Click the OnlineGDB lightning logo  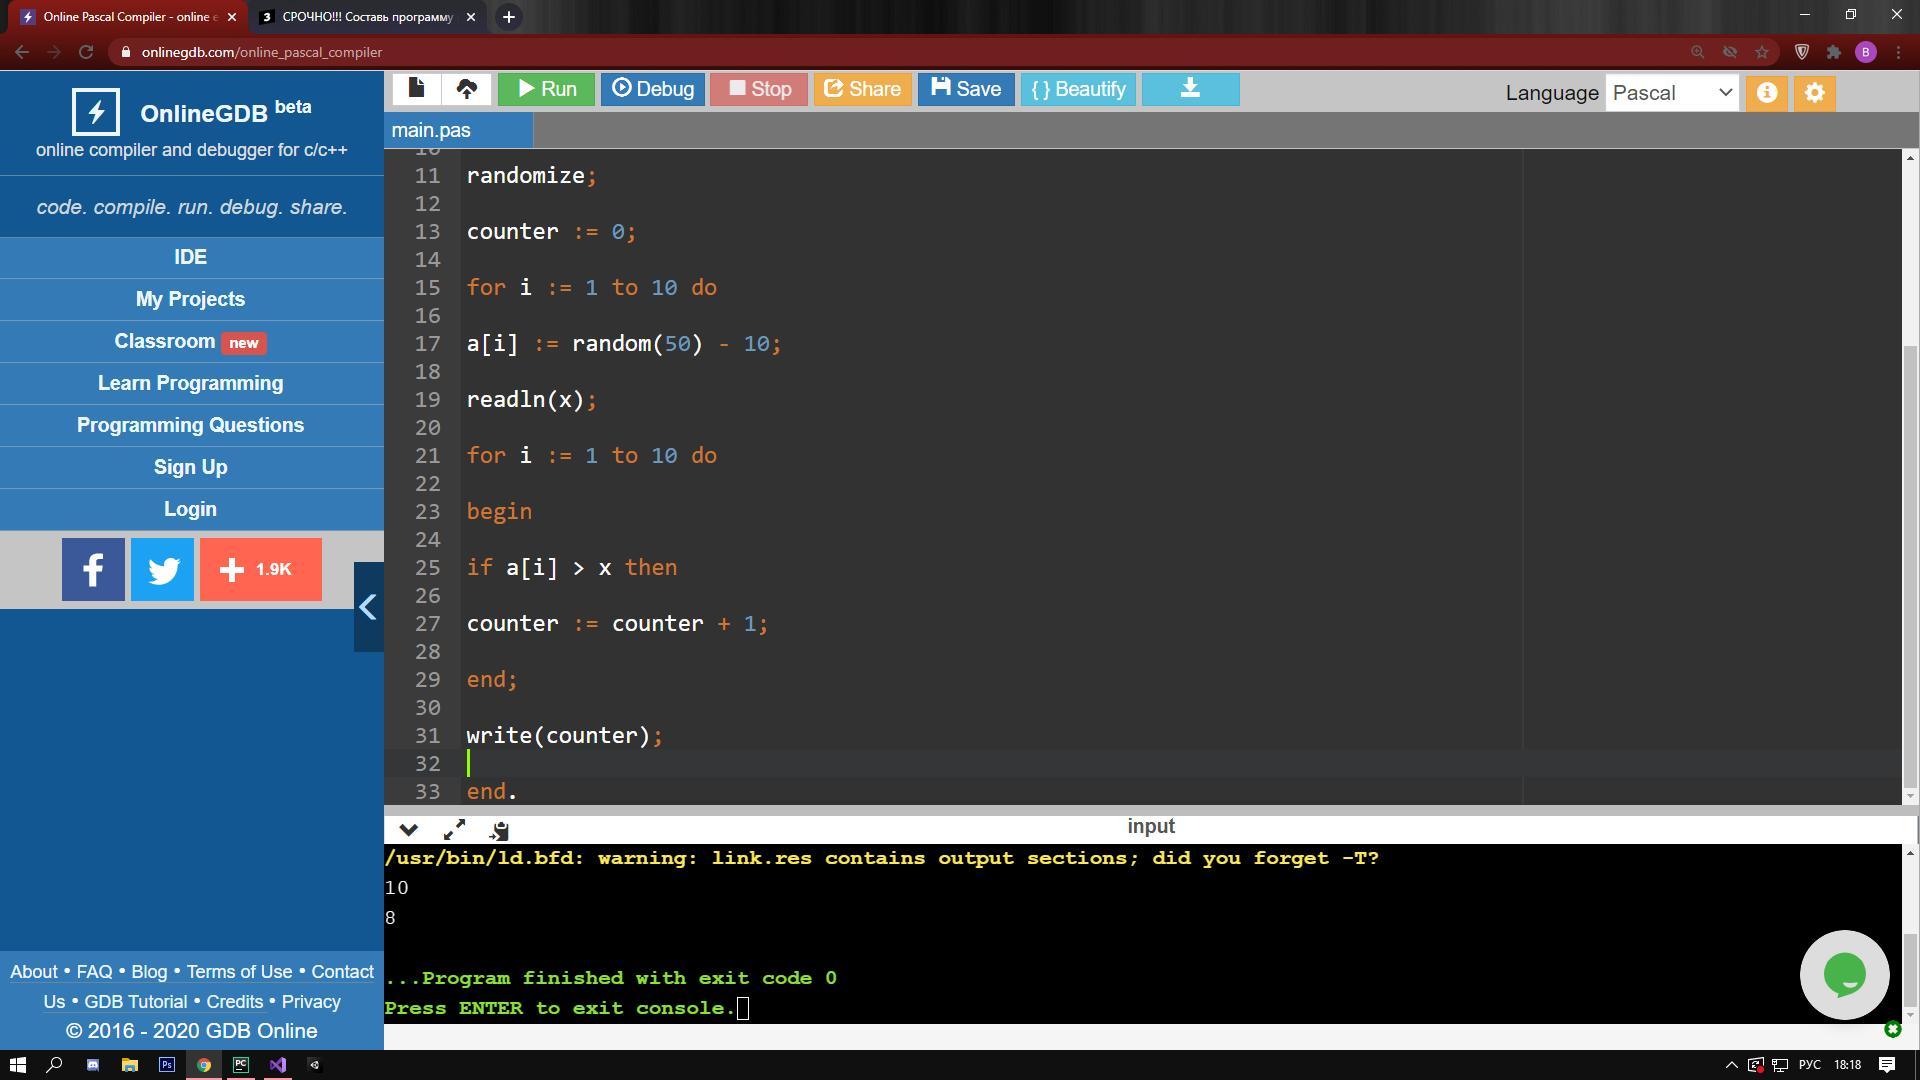(96, 112)
